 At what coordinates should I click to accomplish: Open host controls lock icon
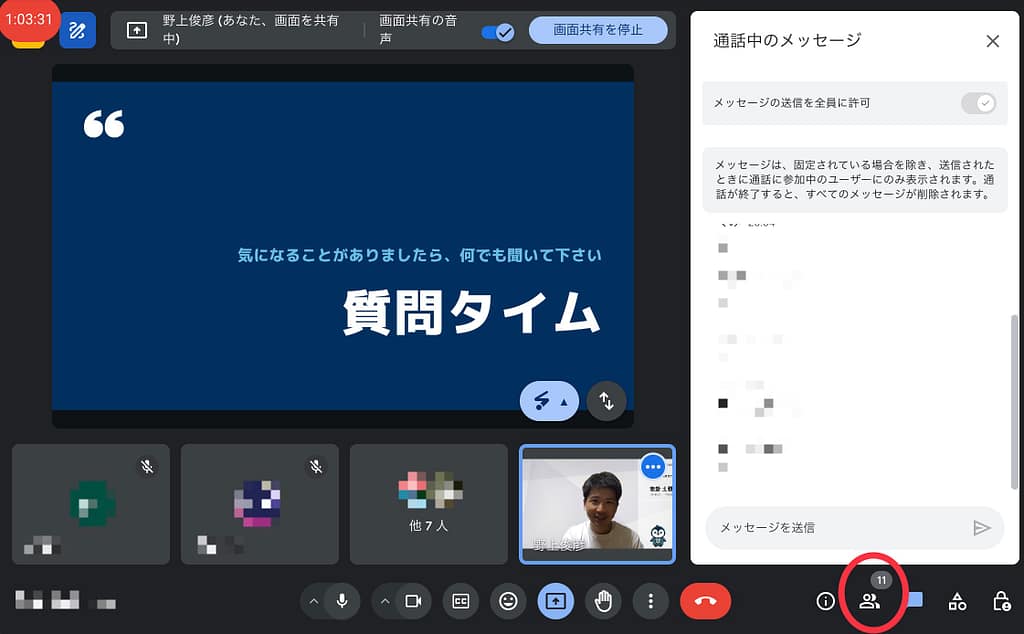tap(1001, 601)
